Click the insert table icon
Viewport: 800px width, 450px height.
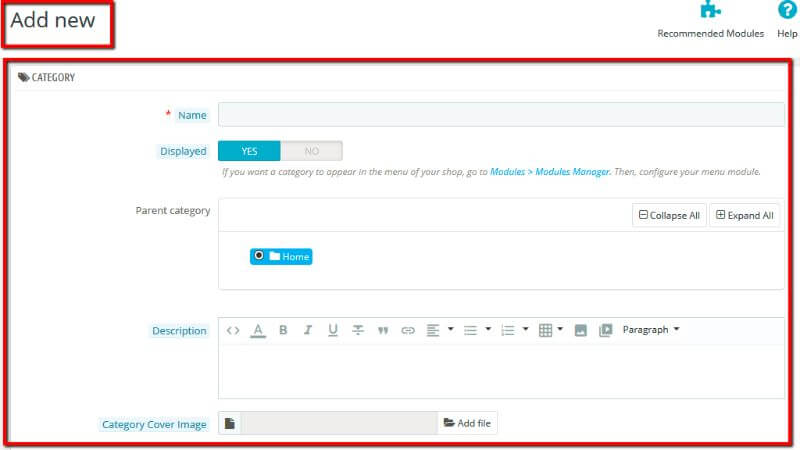pos(545,330)
